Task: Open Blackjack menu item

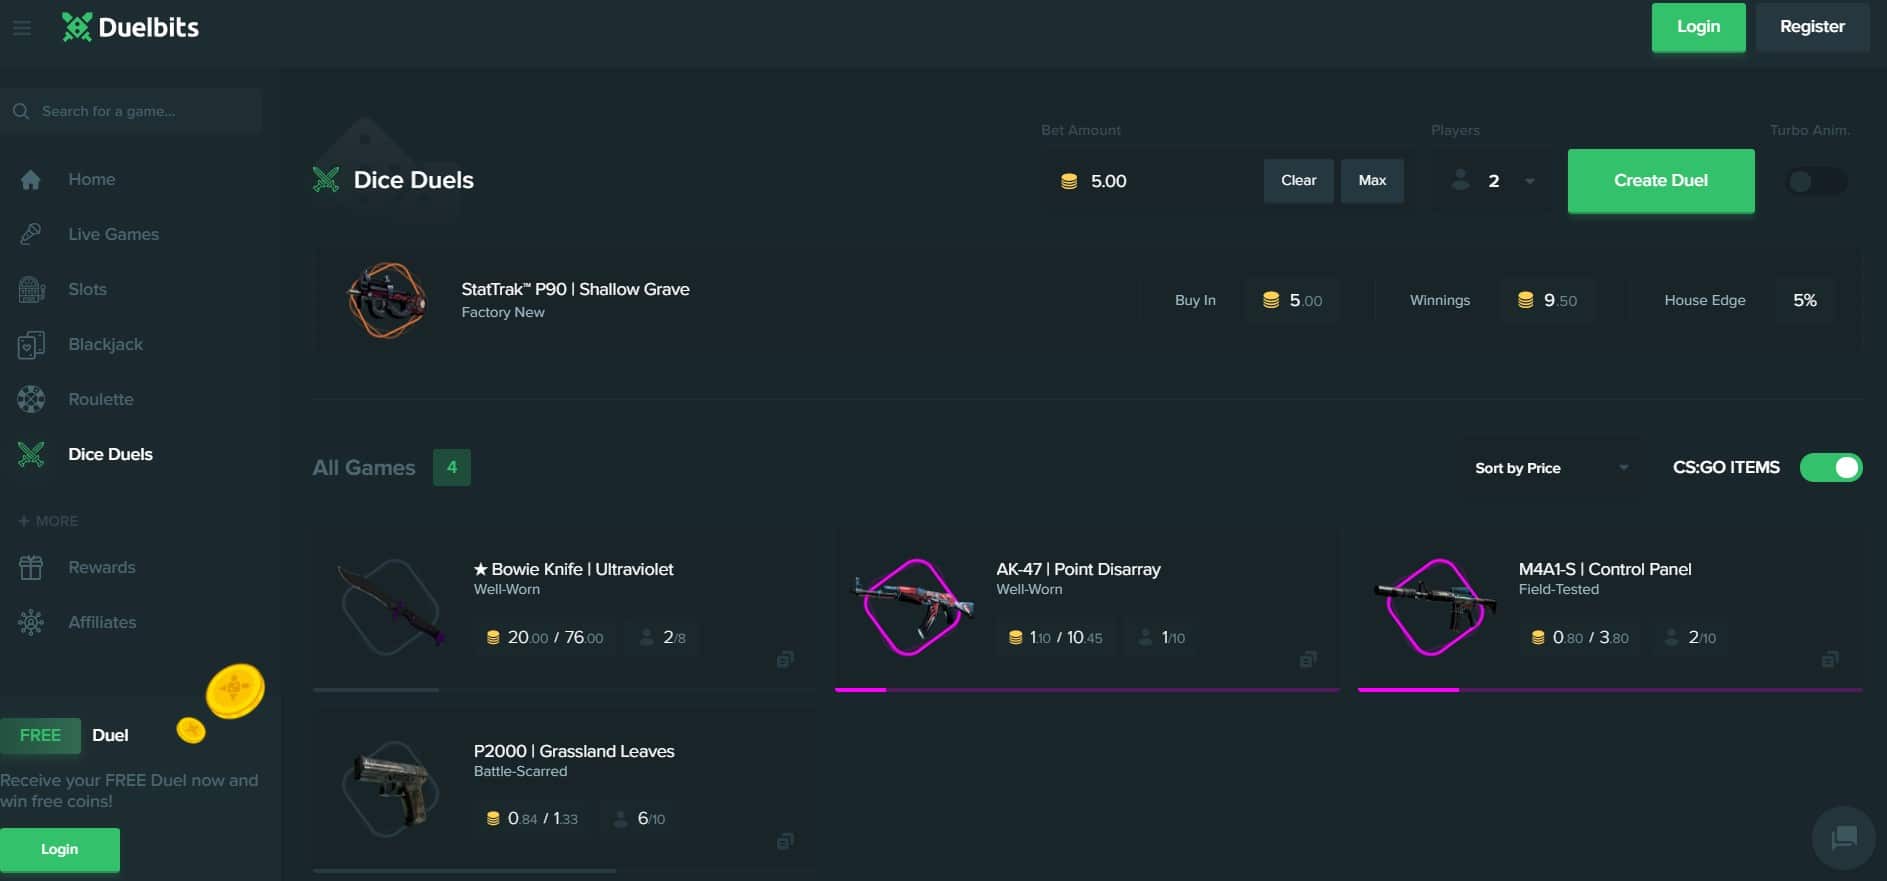Action: (105, 344)
